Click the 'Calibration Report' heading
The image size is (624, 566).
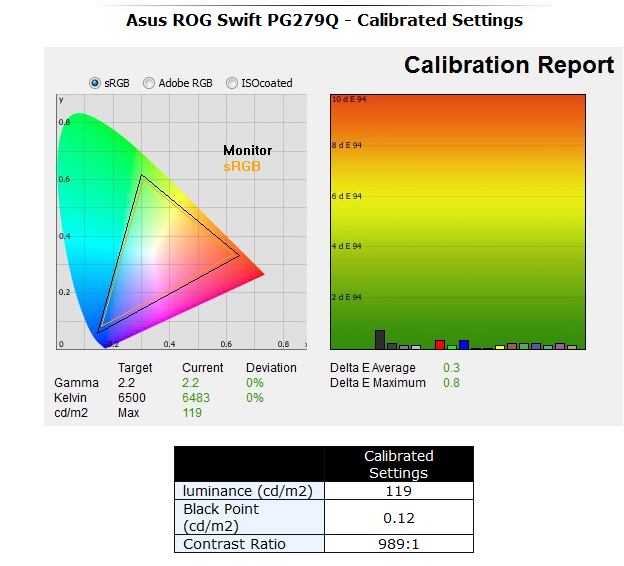[x=509, y=65]
